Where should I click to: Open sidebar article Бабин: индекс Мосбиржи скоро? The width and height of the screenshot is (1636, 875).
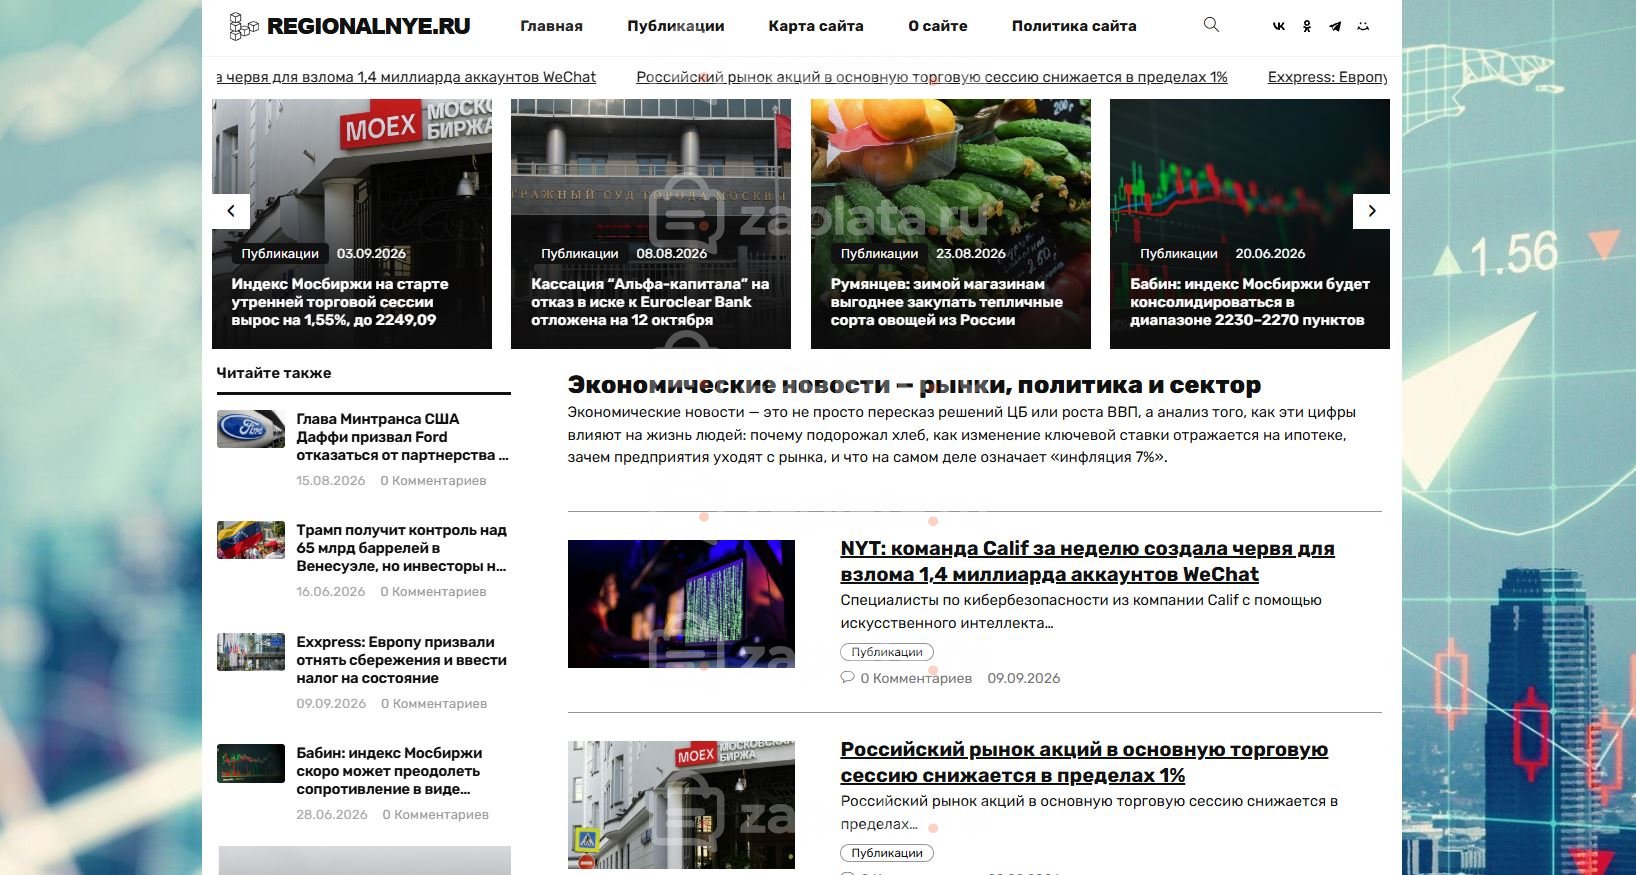coord(389,771)
